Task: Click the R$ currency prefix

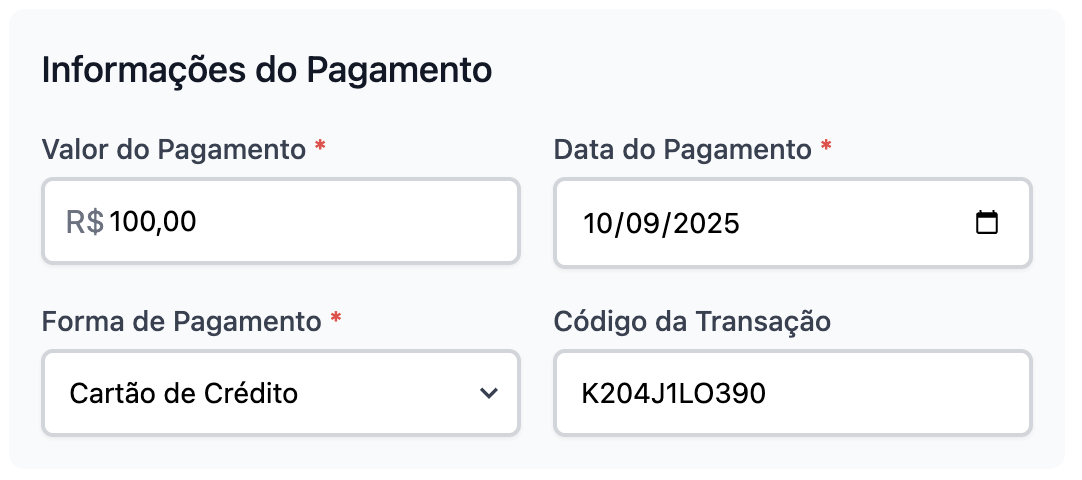Action: 85,222
